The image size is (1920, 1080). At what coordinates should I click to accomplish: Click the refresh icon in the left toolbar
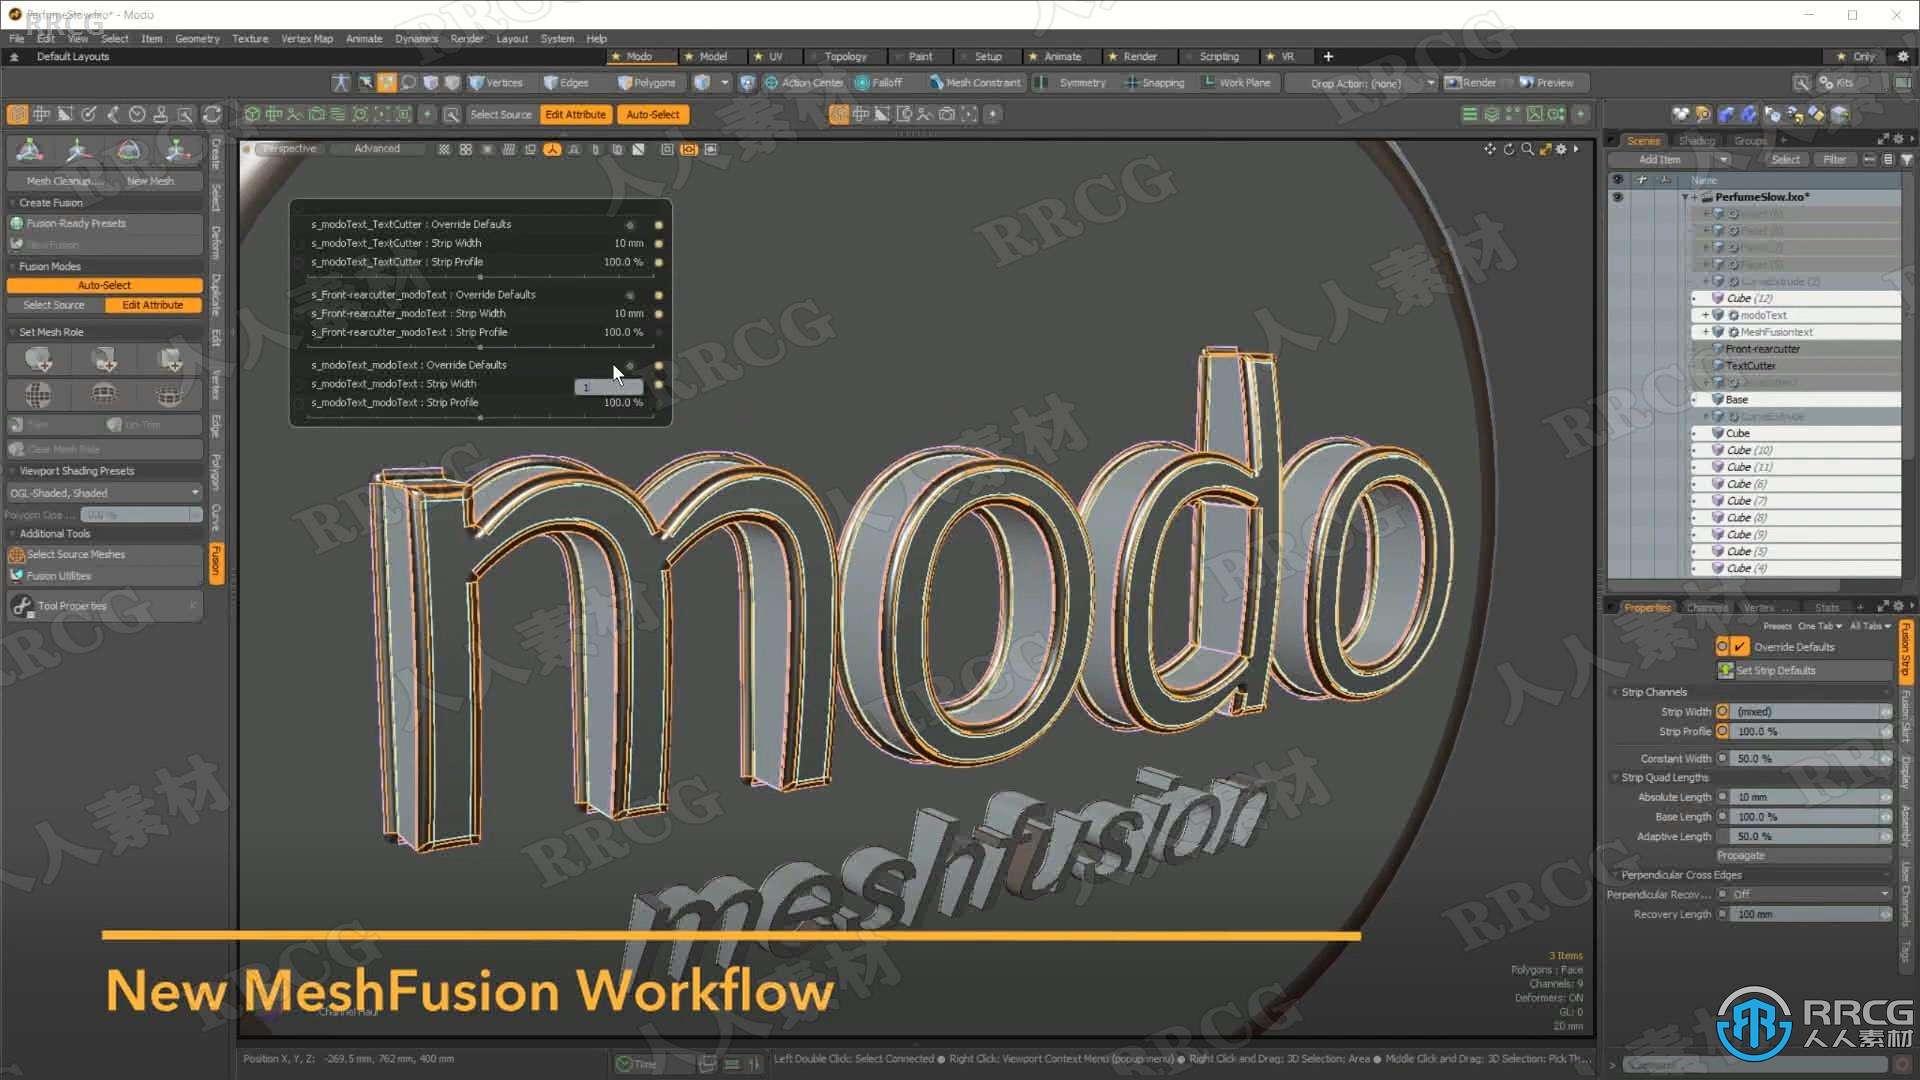pos(212,114)
